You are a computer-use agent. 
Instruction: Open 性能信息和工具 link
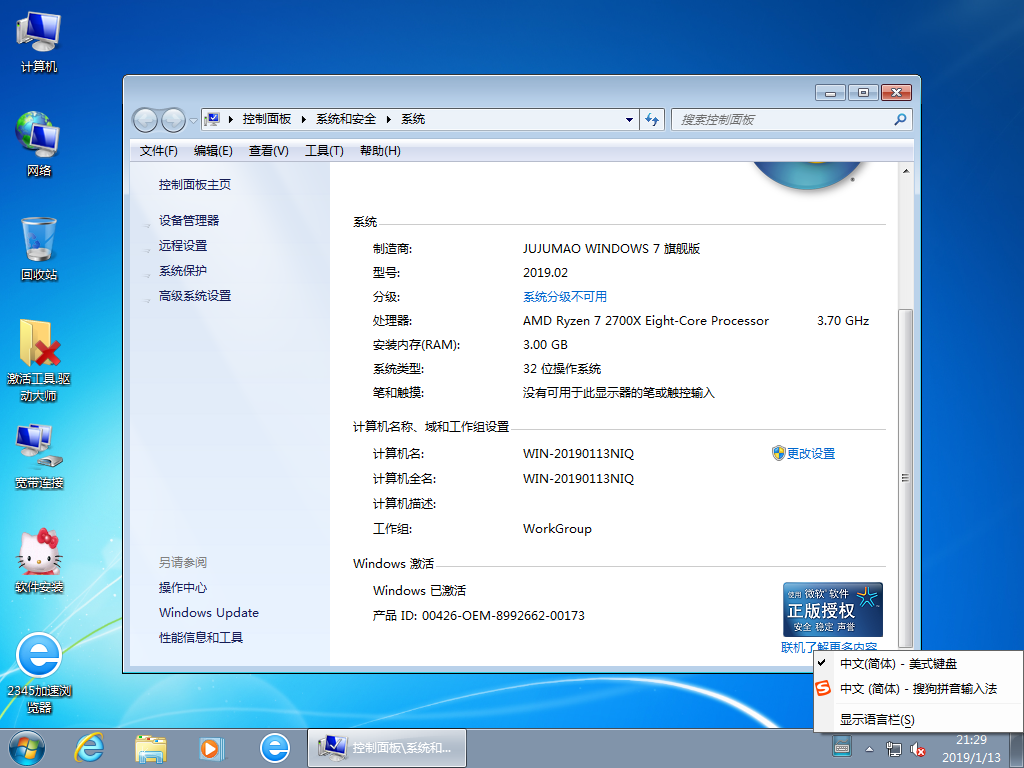coord(200,637)
